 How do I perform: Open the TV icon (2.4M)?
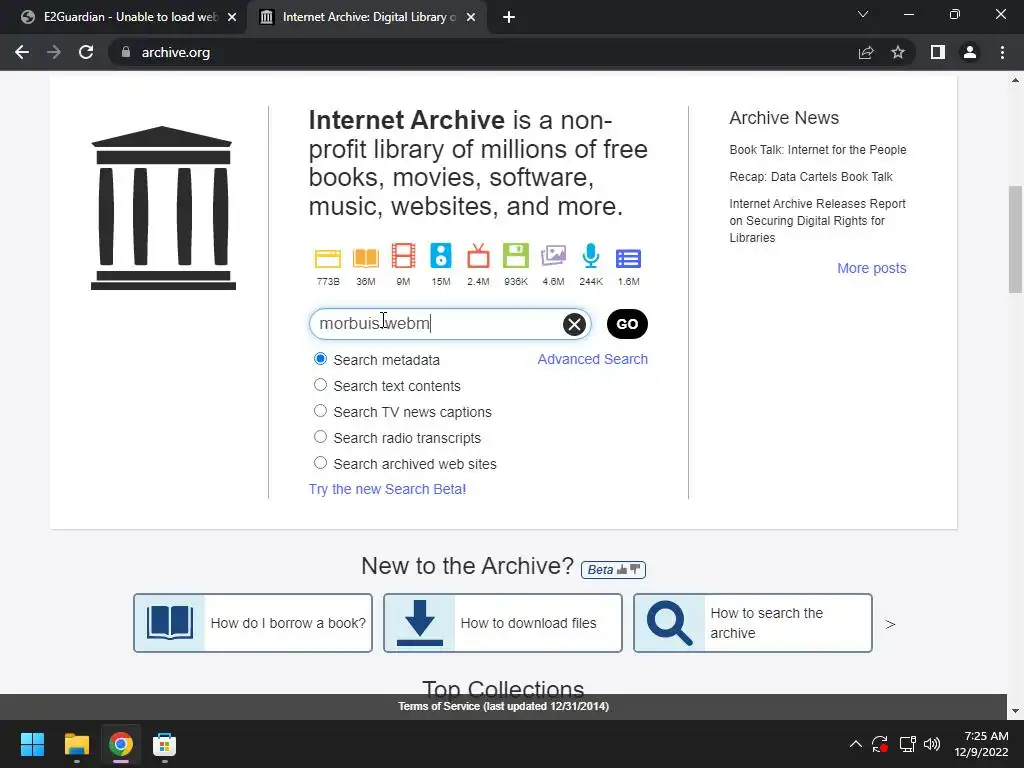coord(478,256)
